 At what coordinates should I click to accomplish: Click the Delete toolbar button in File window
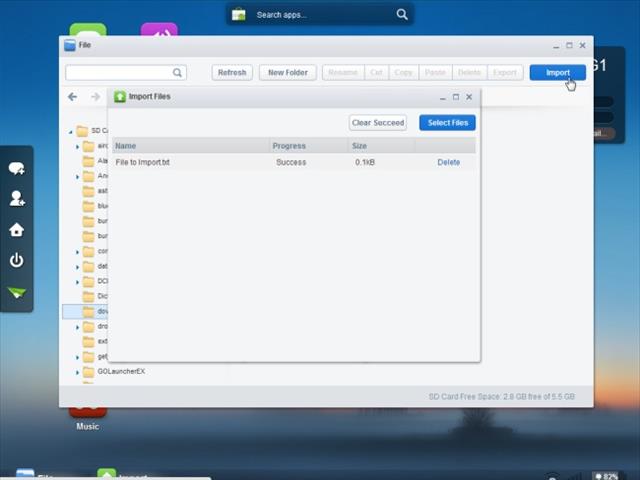point(469,73)
